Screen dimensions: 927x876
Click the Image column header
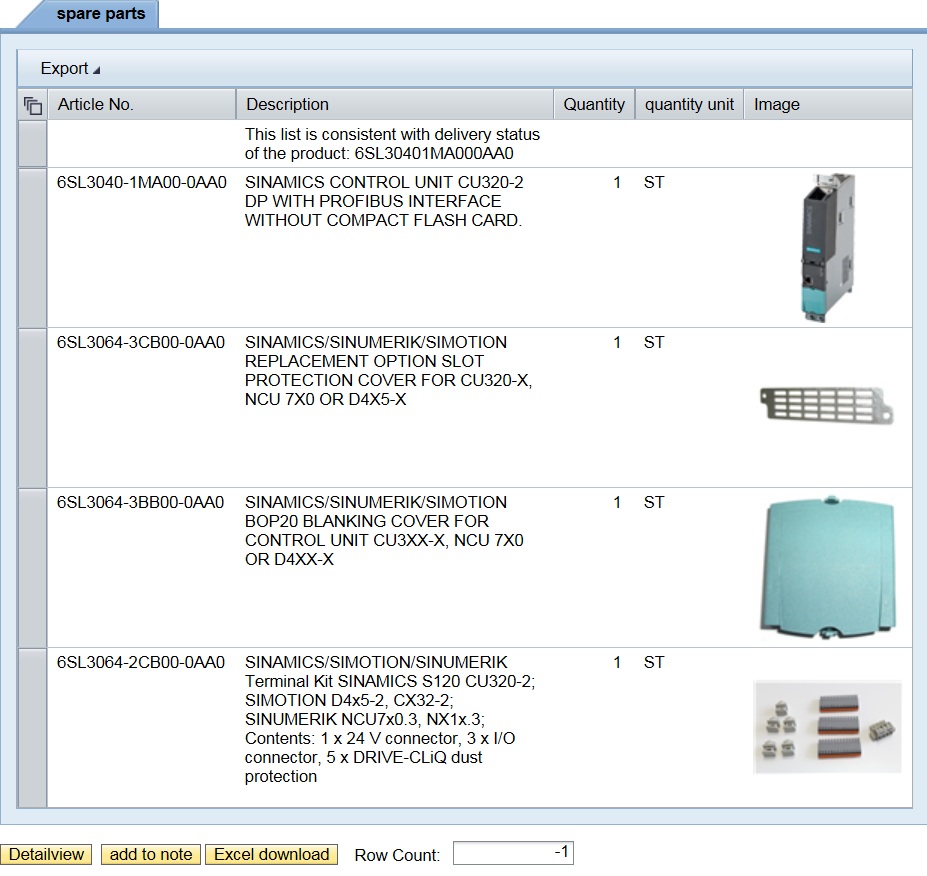coord(828,105)
